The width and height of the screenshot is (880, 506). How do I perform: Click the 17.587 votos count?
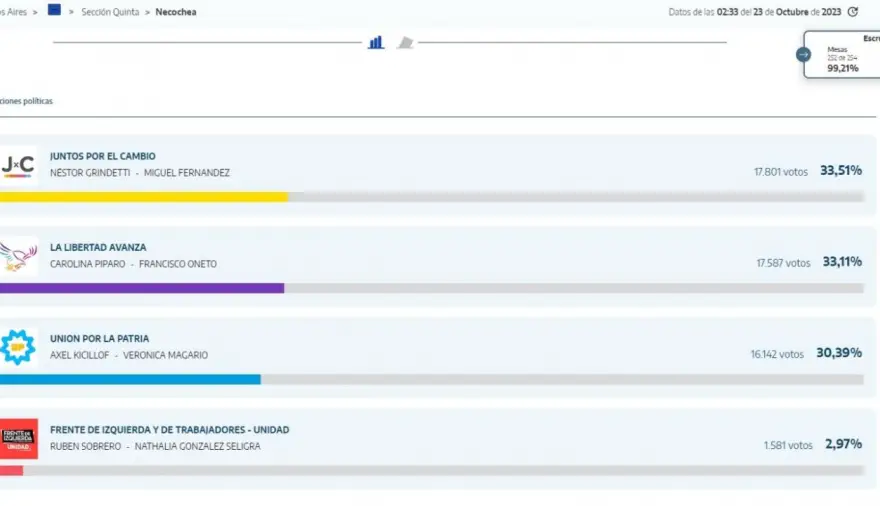click(x=783, y=263)
